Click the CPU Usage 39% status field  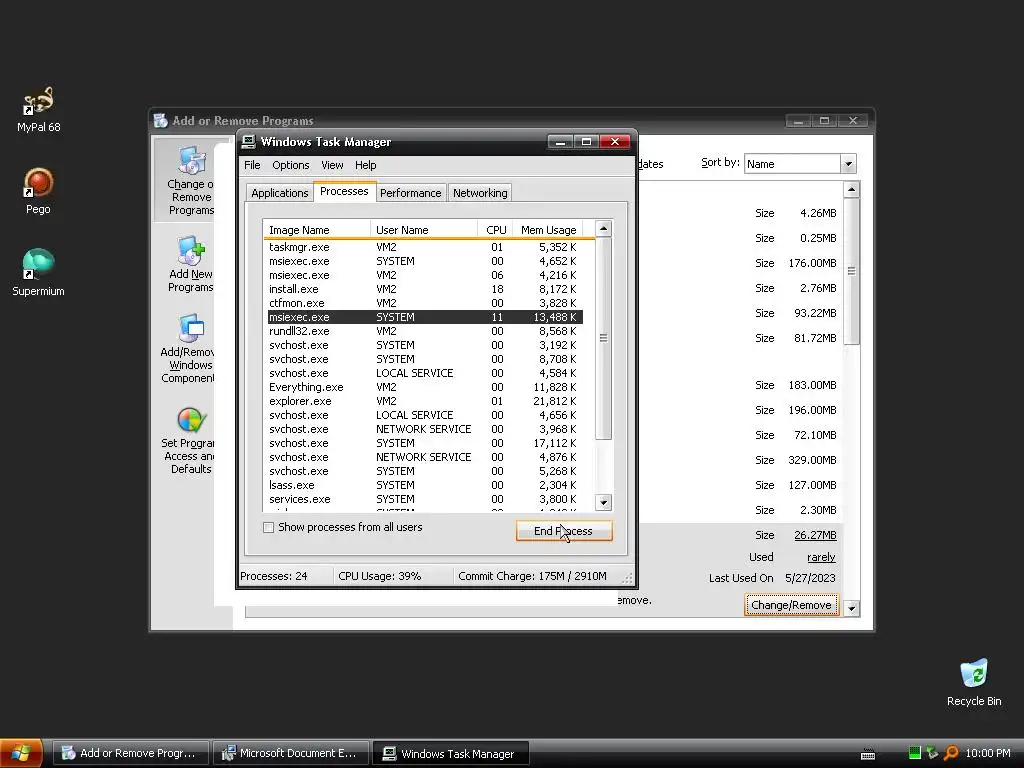coord(392,576)
